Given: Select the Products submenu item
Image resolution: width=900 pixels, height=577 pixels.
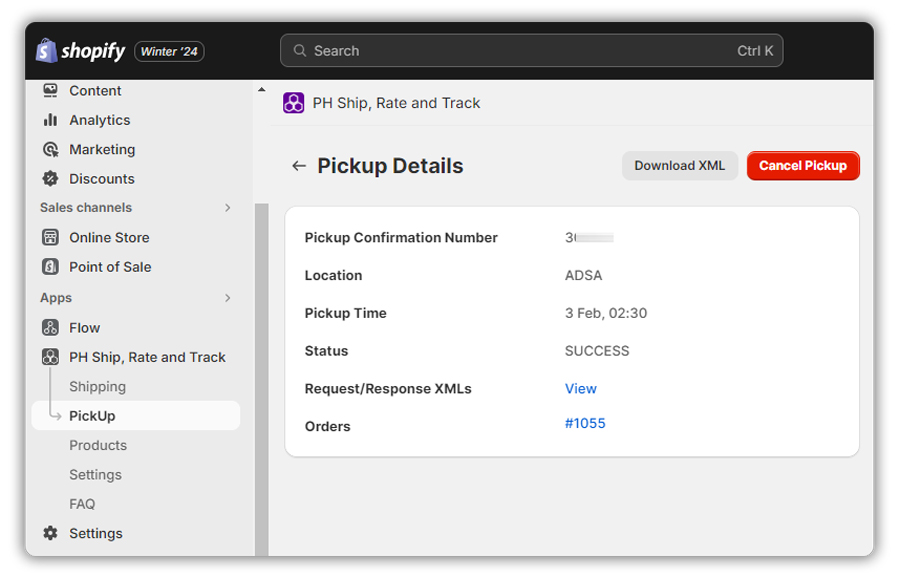Looking at the screenshot, I should pyautogui.click(x=98, y=445).
